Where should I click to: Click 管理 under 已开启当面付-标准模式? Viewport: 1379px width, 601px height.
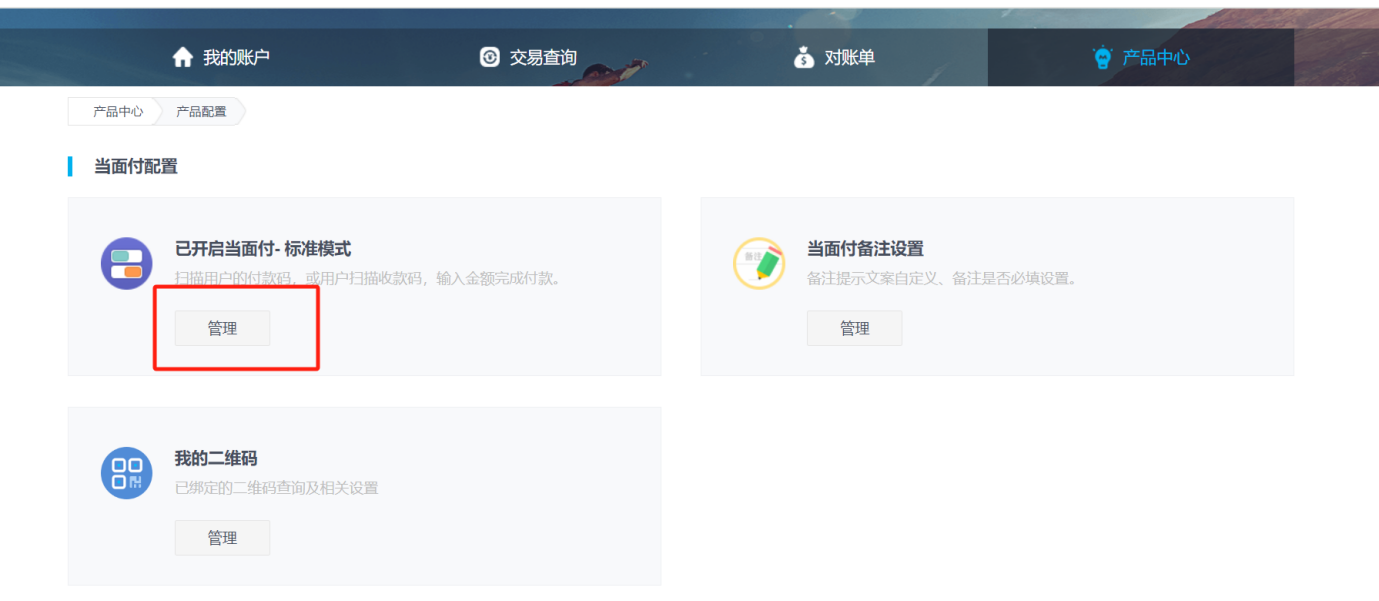(222, 328)
